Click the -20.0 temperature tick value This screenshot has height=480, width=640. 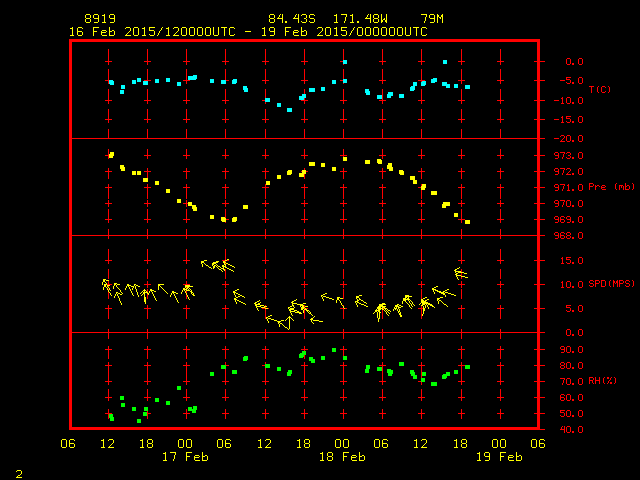click(x=569, y=139)
